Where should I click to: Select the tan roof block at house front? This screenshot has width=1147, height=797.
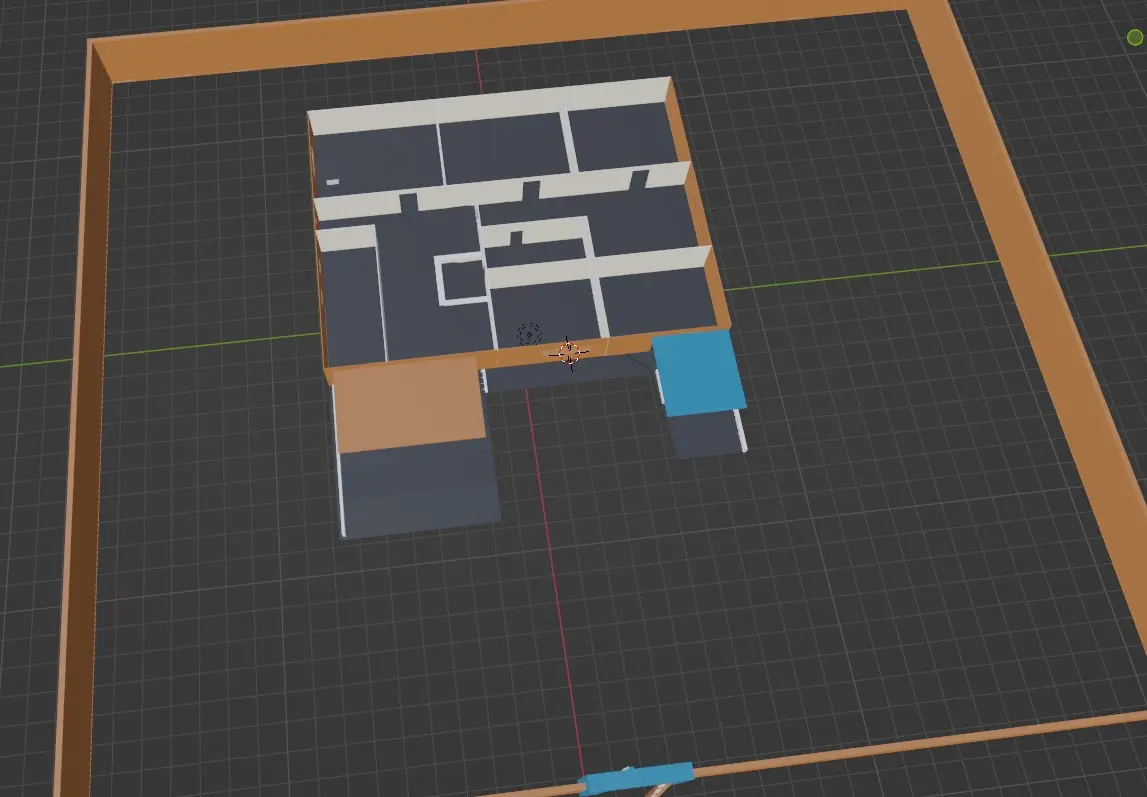[409, 405]
